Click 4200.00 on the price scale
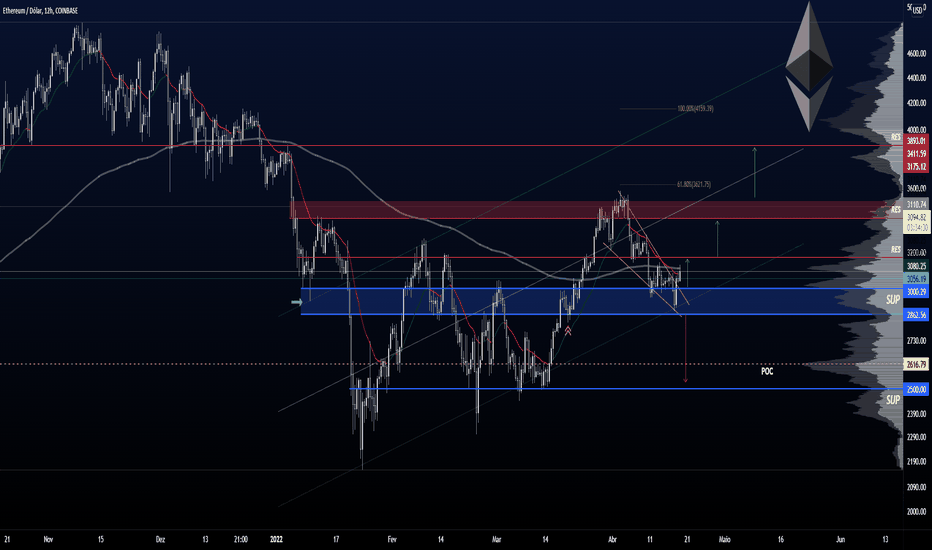The height and width of the screenshot is (550, 932). coord(917,103)
